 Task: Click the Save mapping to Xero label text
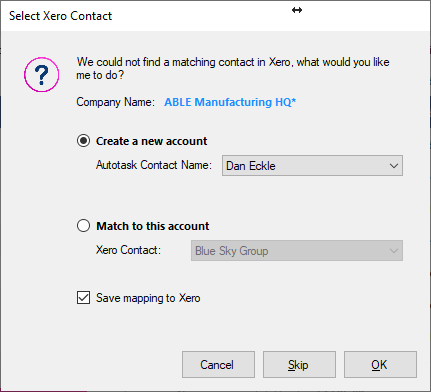pos(148,298)
